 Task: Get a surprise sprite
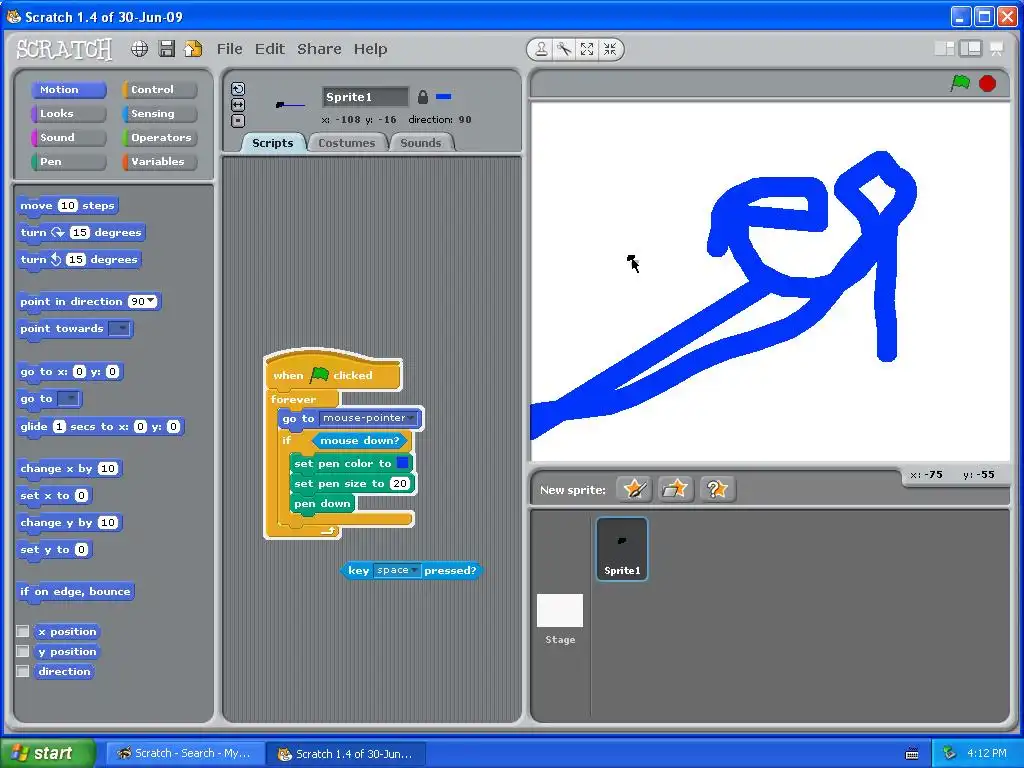coord(717,488)
